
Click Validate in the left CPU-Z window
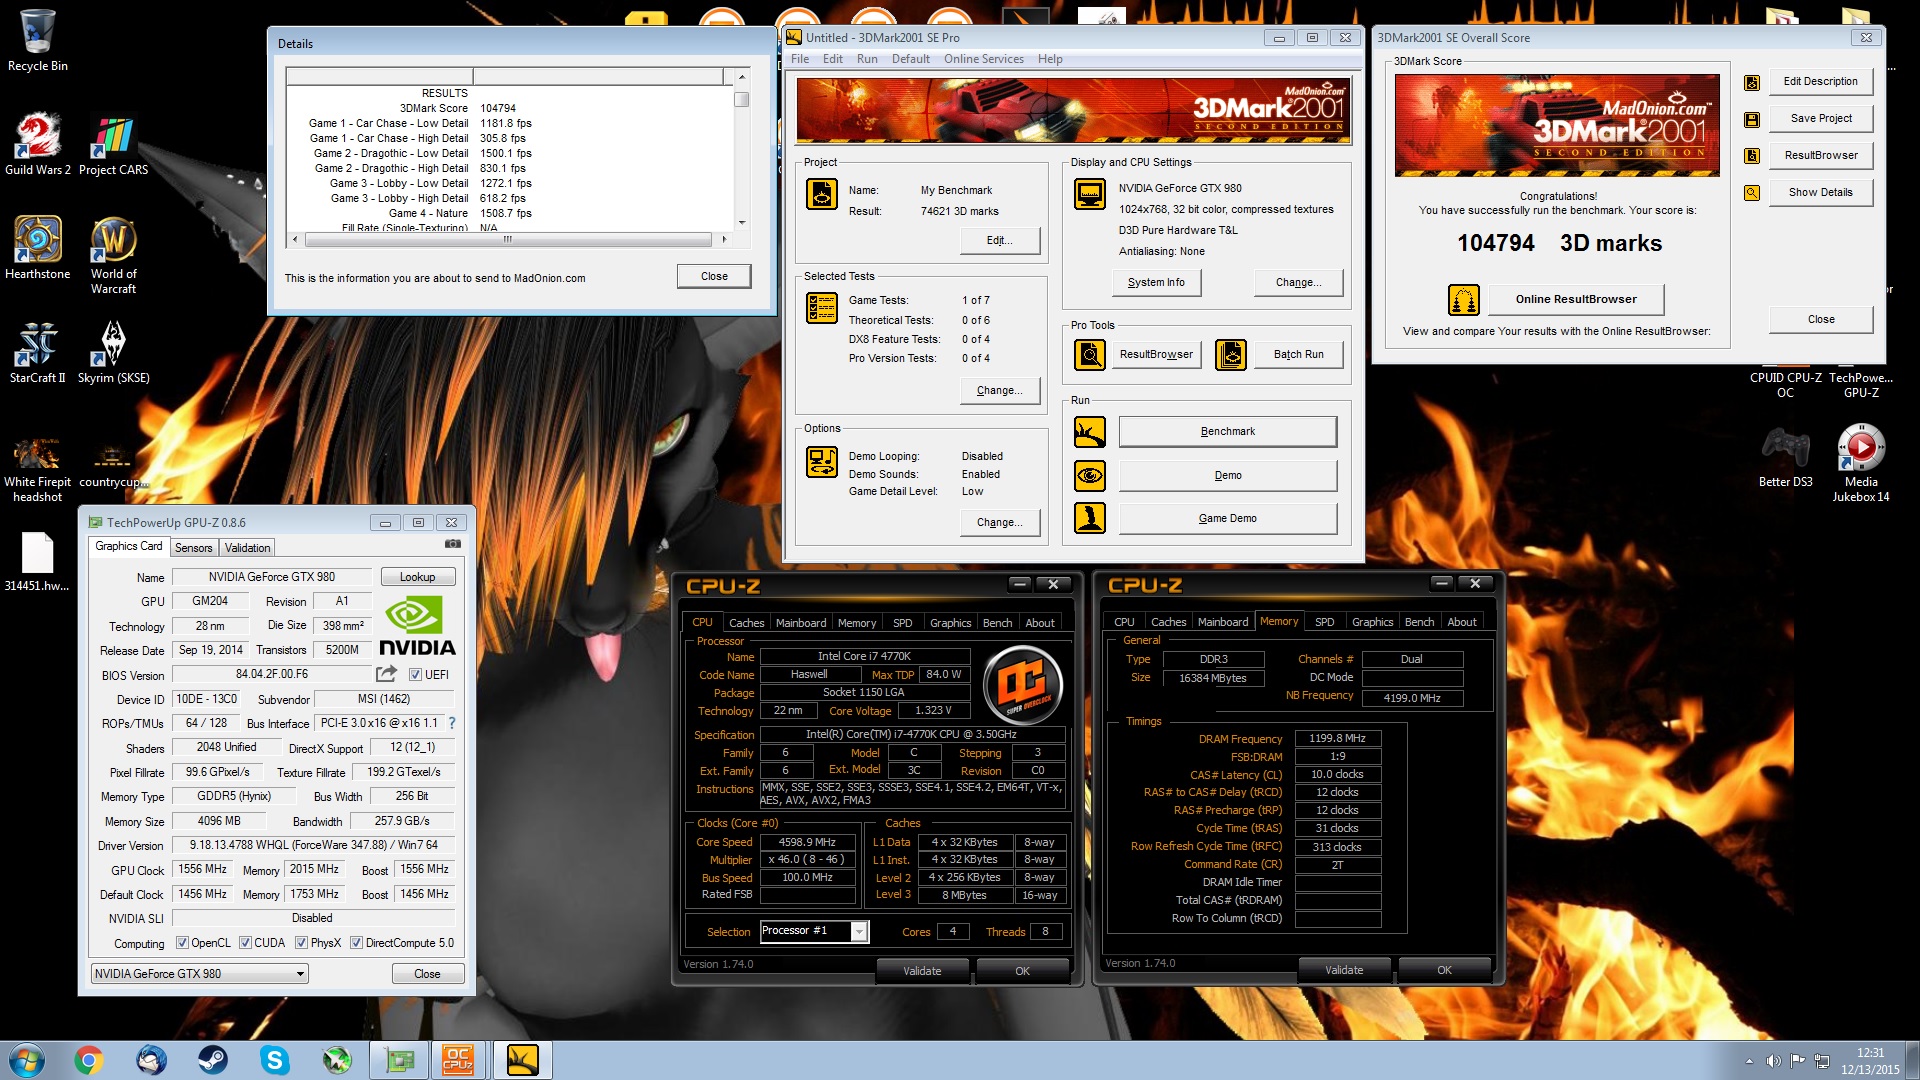click(x=922, y=971)
